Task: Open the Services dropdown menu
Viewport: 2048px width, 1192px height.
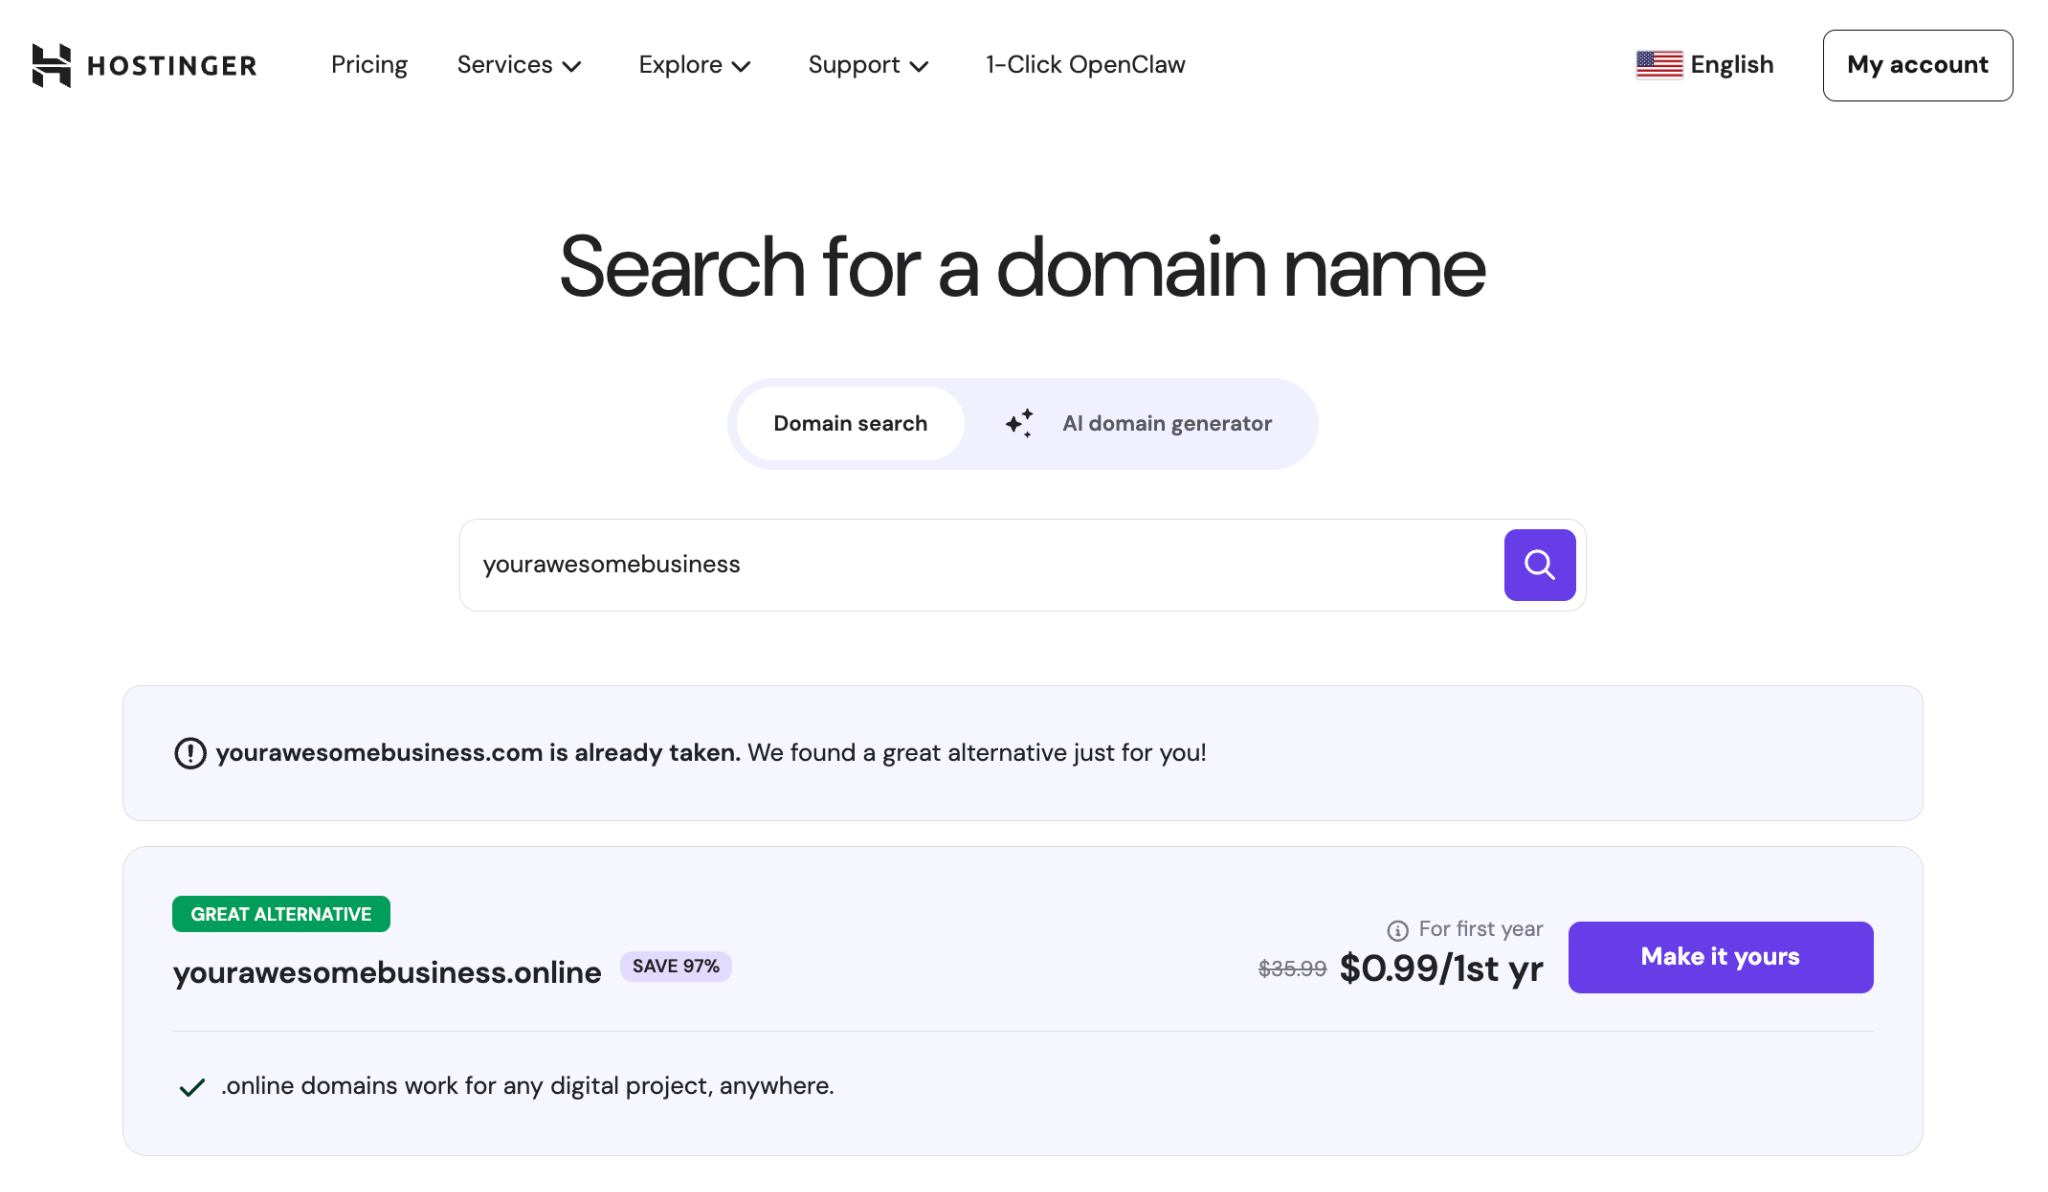Action: pos(519,64)
